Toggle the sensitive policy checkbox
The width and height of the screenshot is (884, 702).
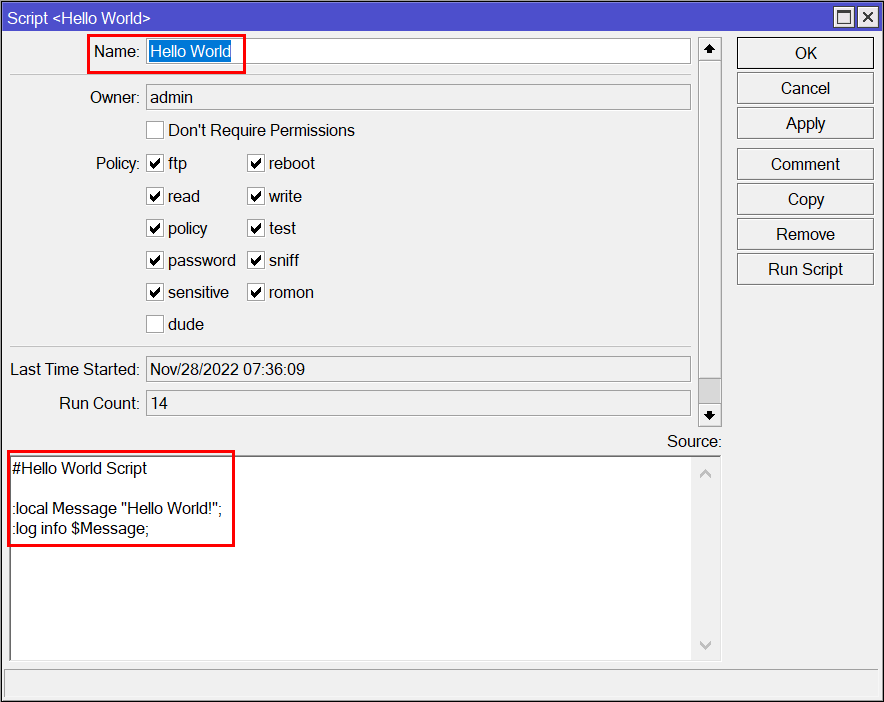[155, 293]
